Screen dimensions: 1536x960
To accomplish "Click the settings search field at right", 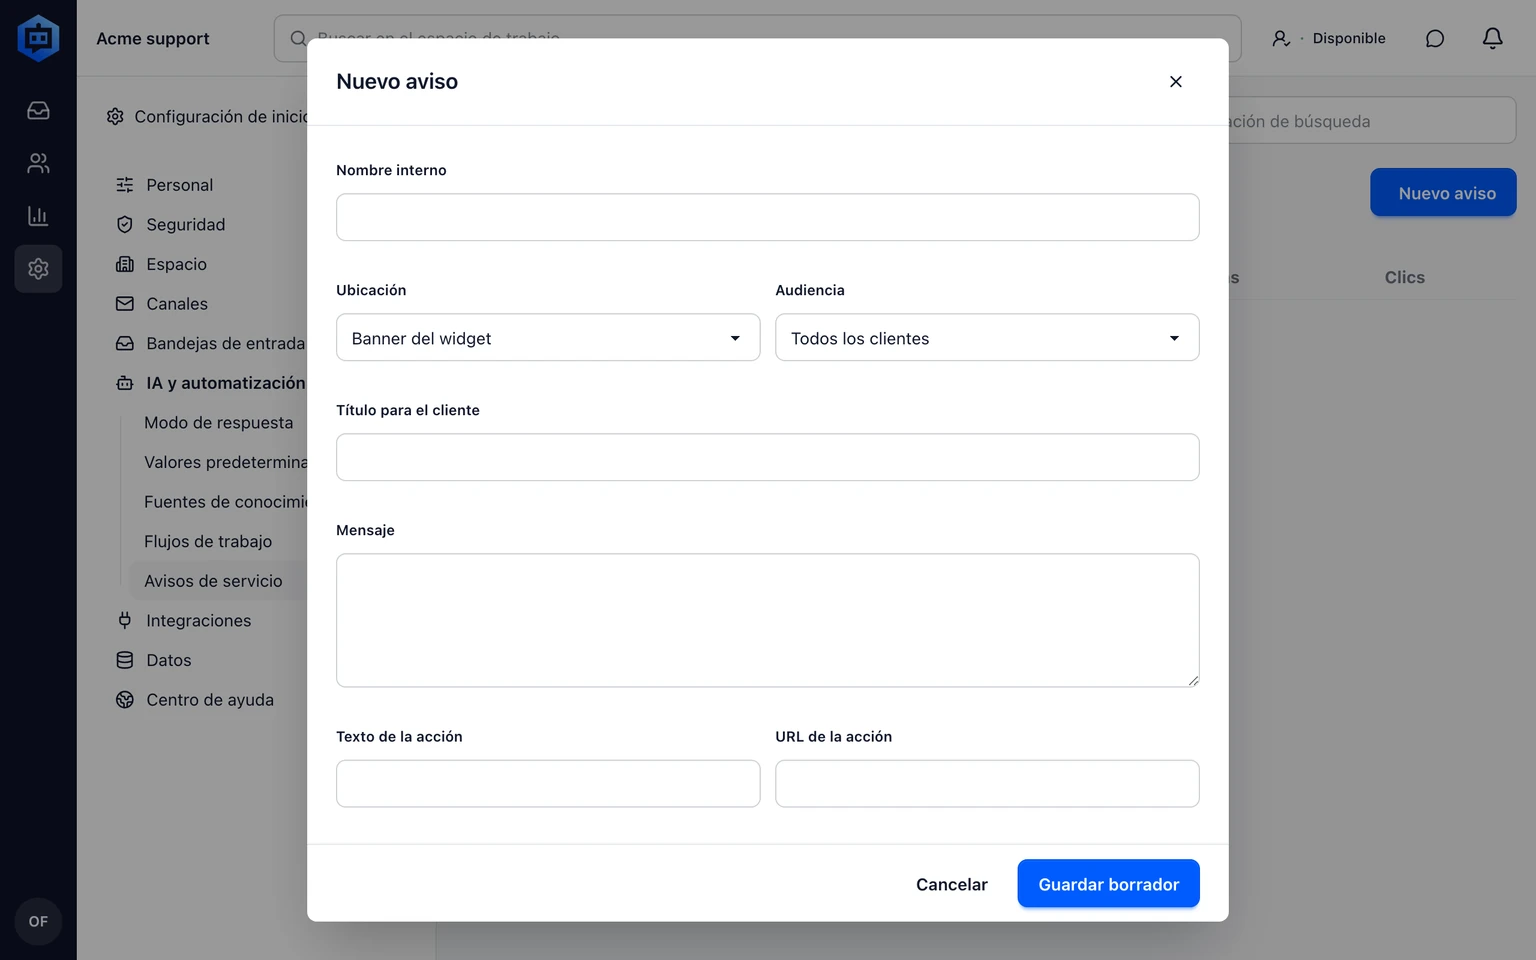I will pos(1372,121).
